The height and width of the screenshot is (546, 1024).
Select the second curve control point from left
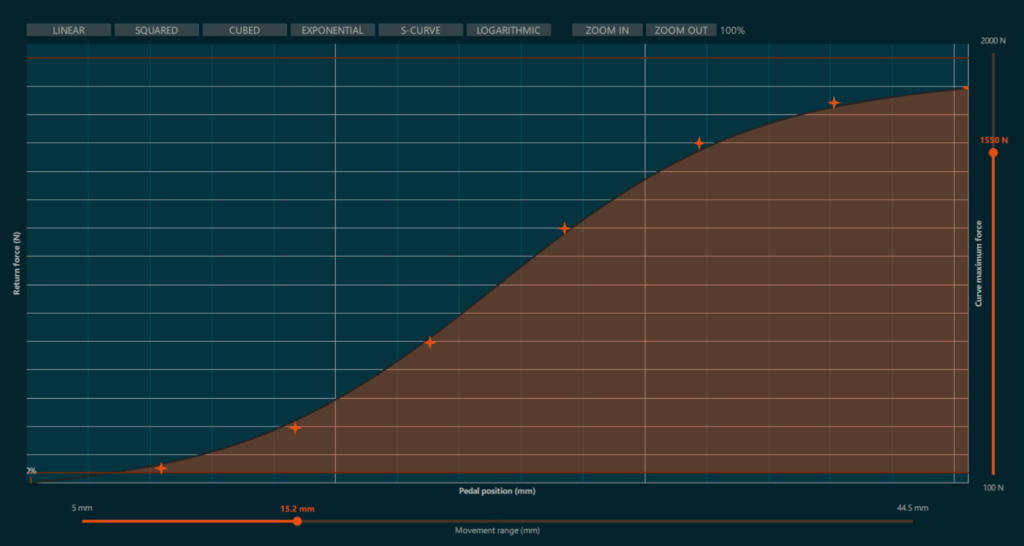295,428
